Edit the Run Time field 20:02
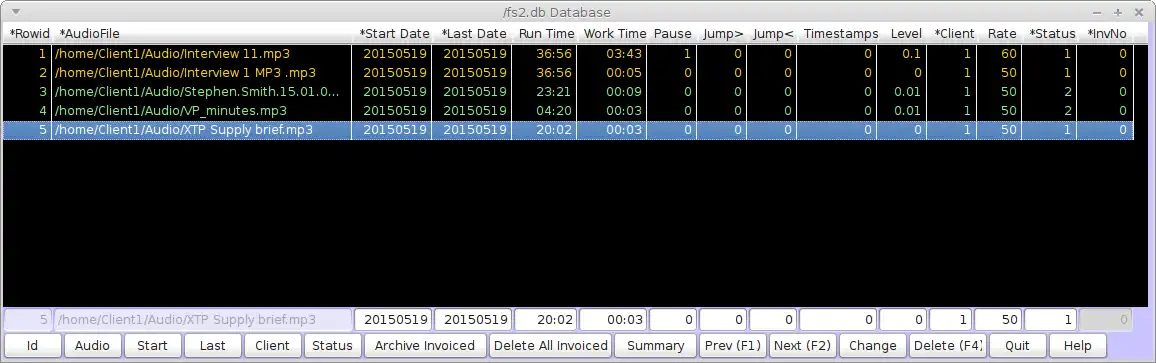 click(546, 319)
